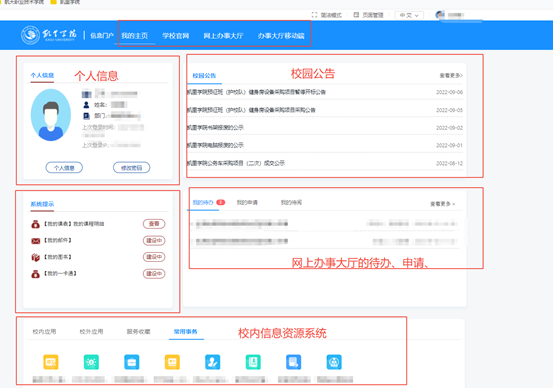Open the 我的主页 navigation item

135,36
